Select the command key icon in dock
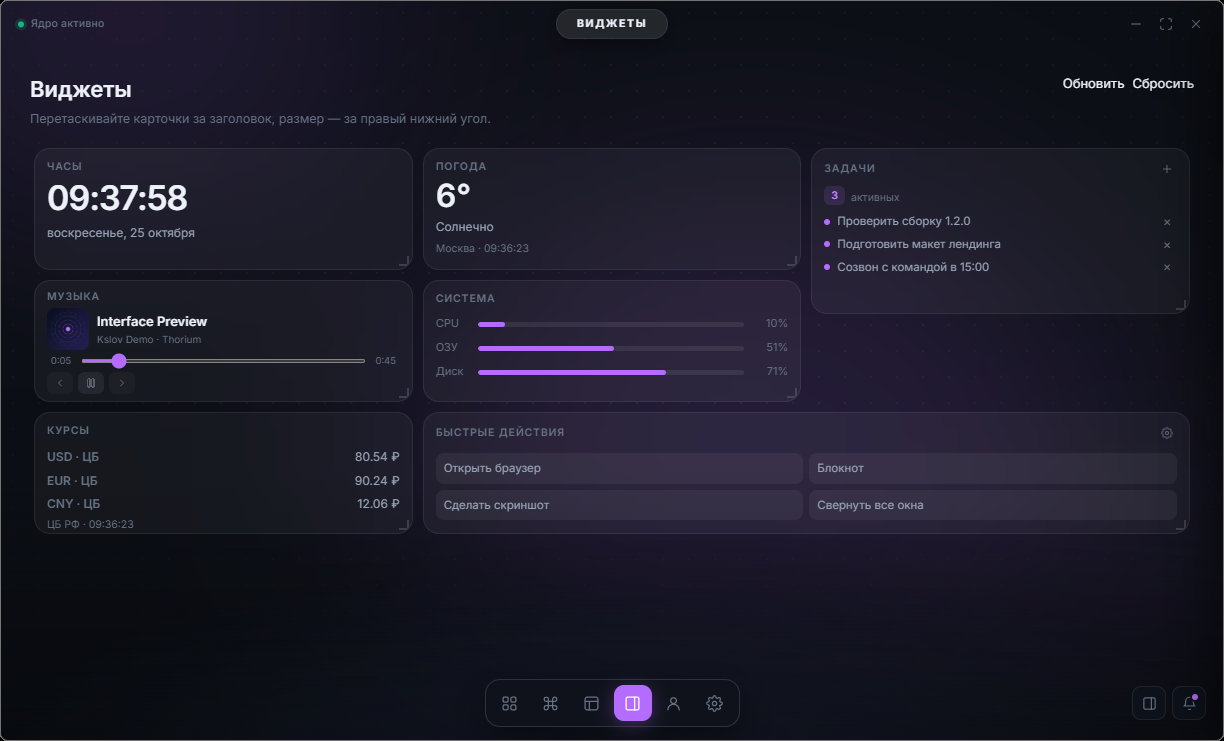This screenshot has width=1224, height=741. pyautogui.click(x=550, y=703)
